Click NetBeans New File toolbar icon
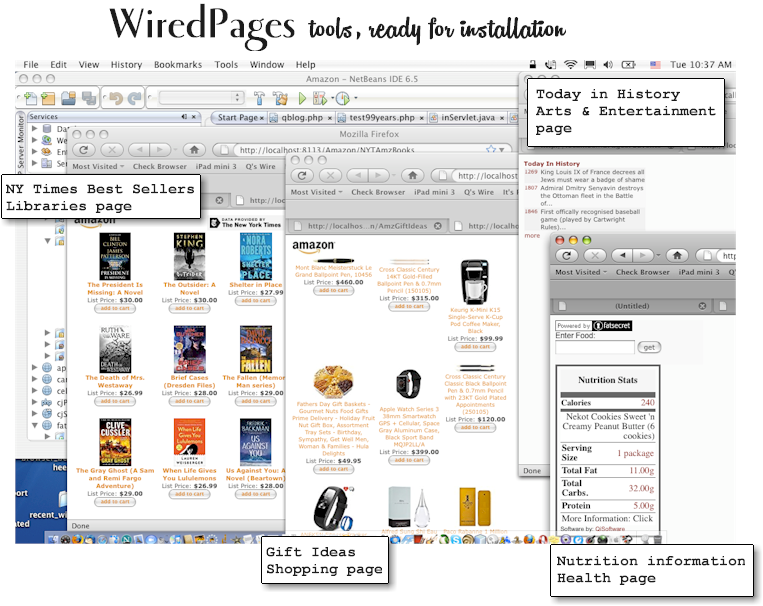This screenshot has width=763, height=606. point(30,98)
